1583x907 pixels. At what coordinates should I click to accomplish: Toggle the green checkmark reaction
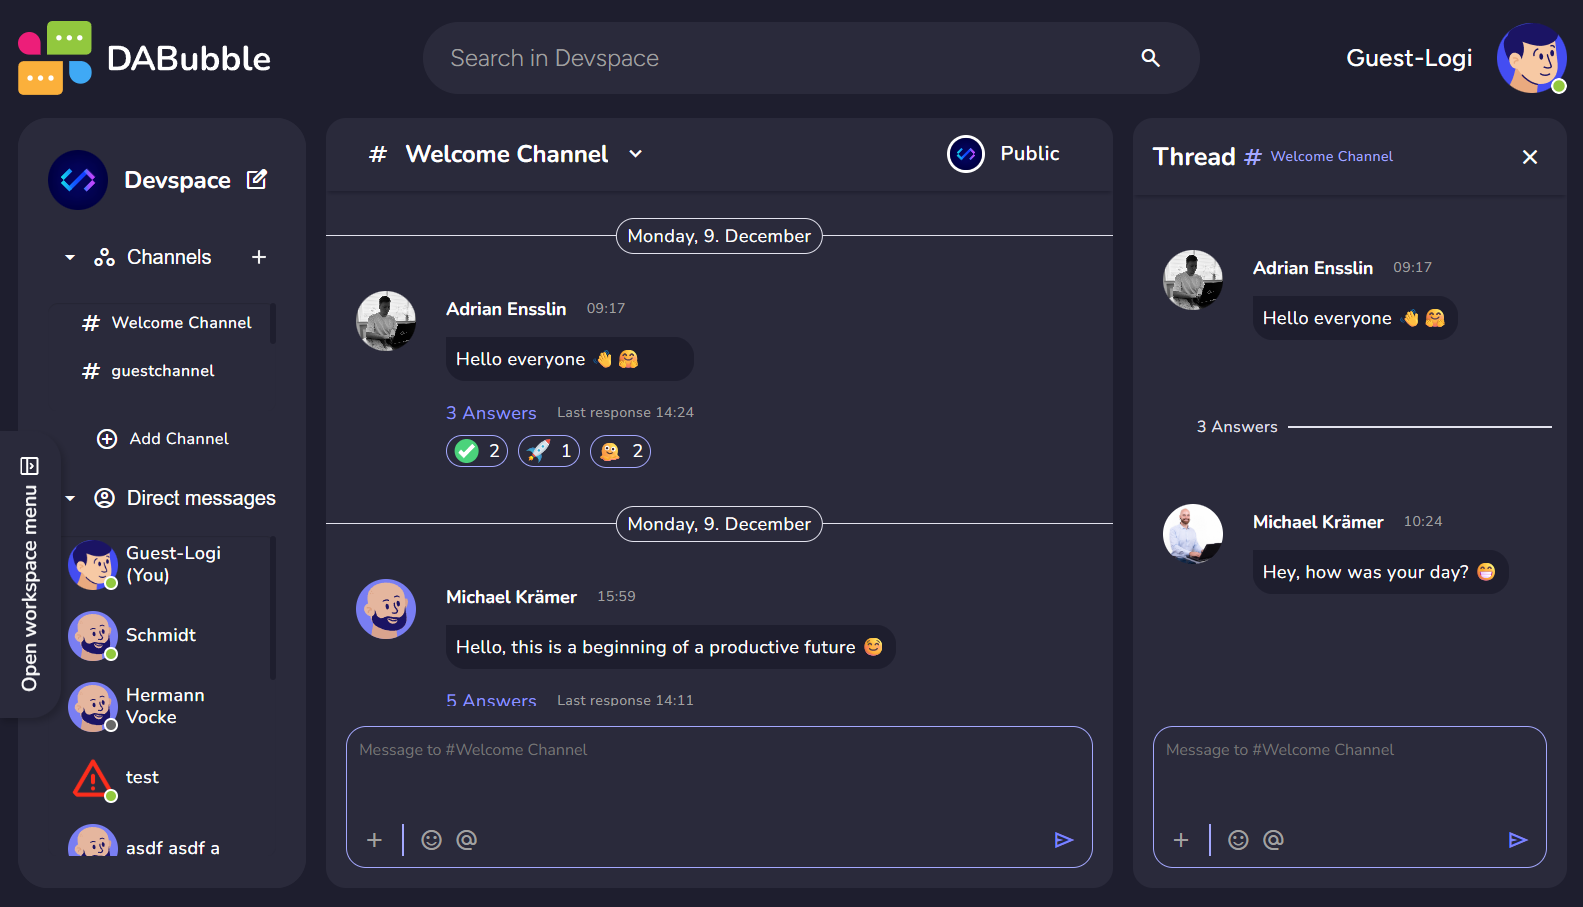click(x=477, y=451)
